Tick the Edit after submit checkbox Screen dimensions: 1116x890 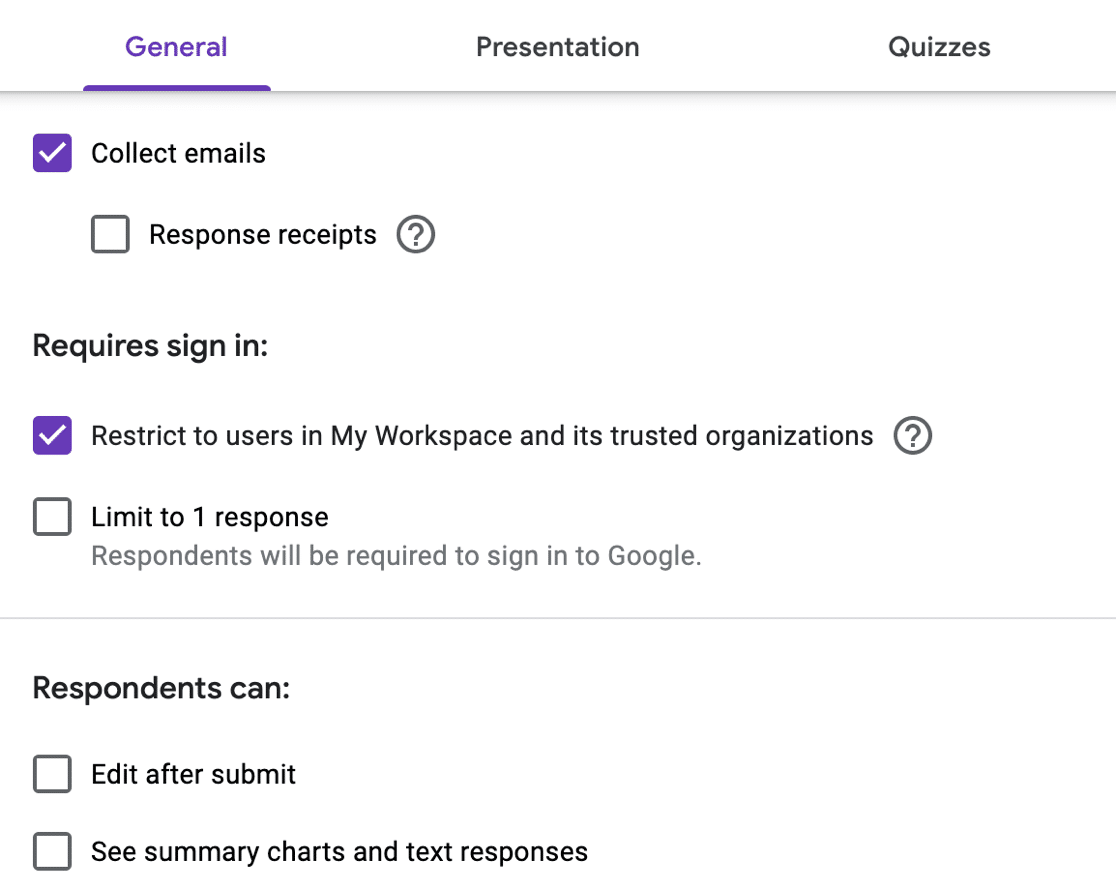click(x=53, y=774)
